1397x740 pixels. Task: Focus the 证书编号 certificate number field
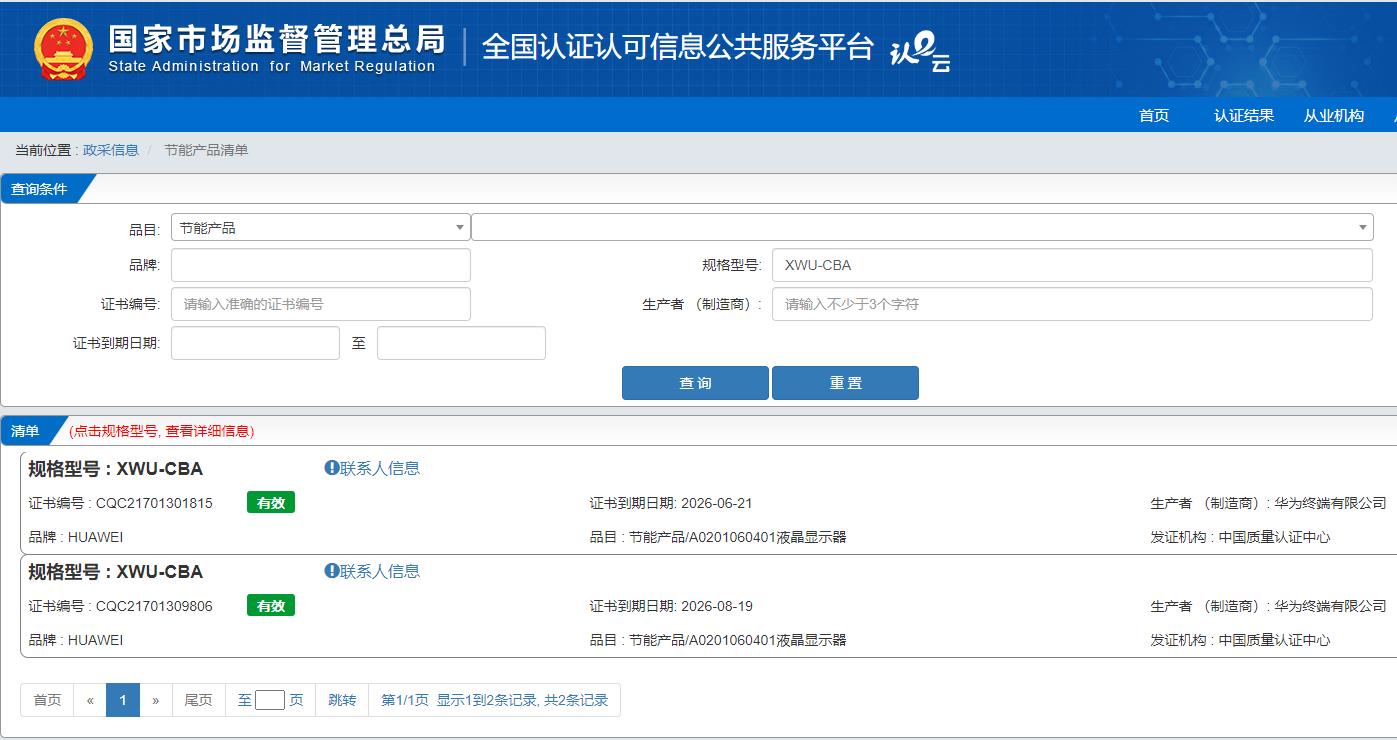pyautogui.click(x=321, y=304)
